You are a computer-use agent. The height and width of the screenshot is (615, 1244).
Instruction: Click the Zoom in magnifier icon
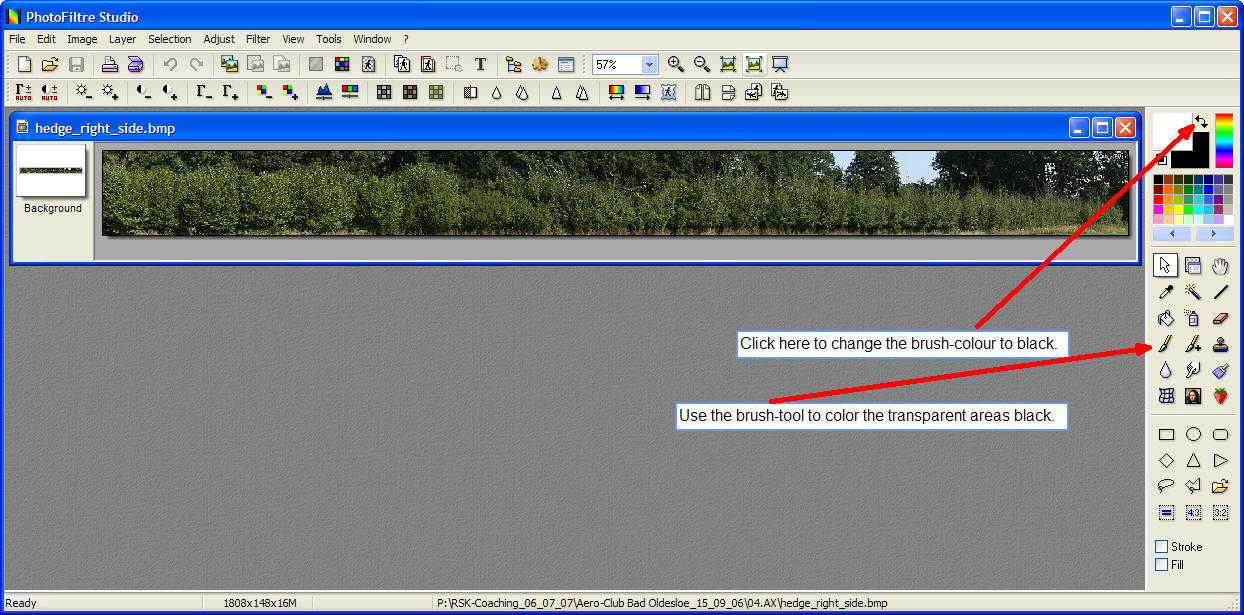tap(676, 64)
